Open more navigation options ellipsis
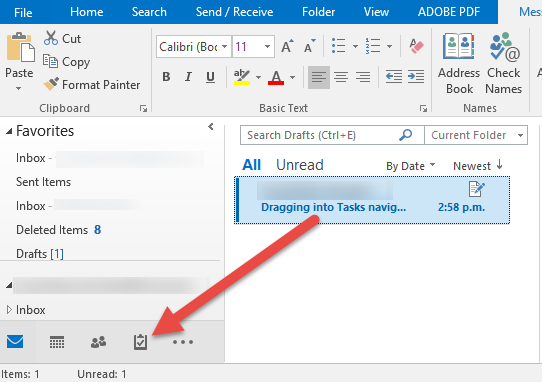The image size is (542, 382). [183, 342]
